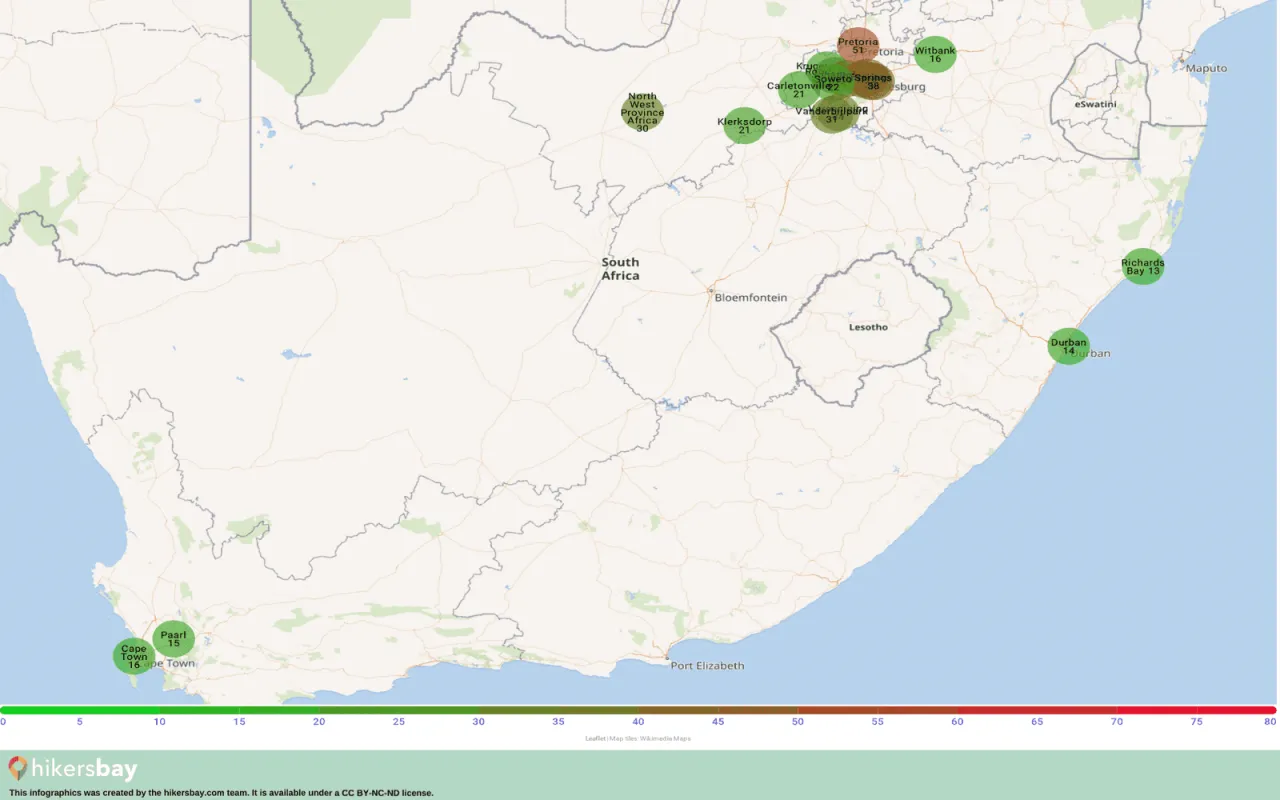Open the hikersbay brand name link
The image size is (1280, 800).
pos(84,769)
